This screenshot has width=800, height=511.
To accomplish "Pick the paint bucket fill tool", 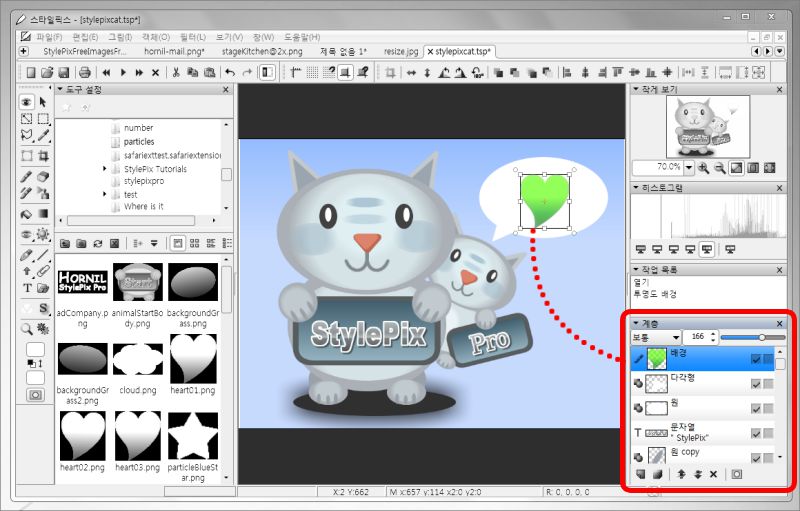I will point(27,214).
